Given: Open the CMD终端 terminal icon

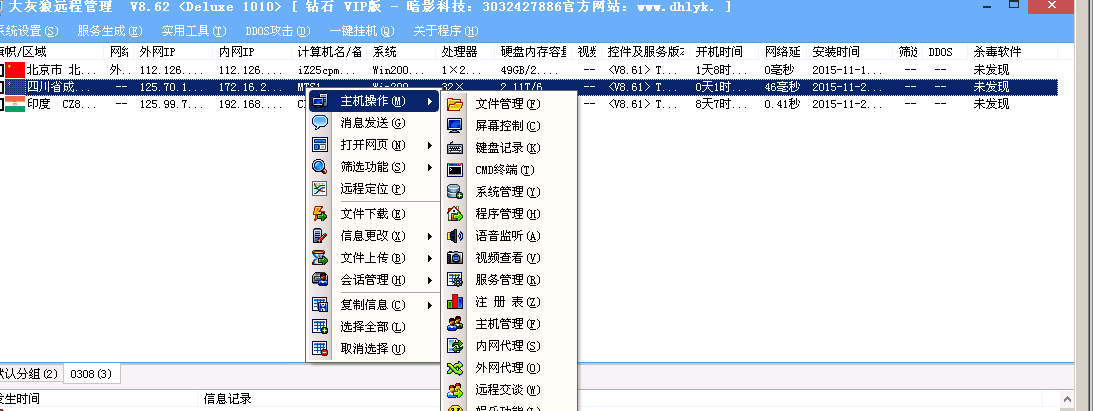Looking at the screenshot, I should 454,170.
